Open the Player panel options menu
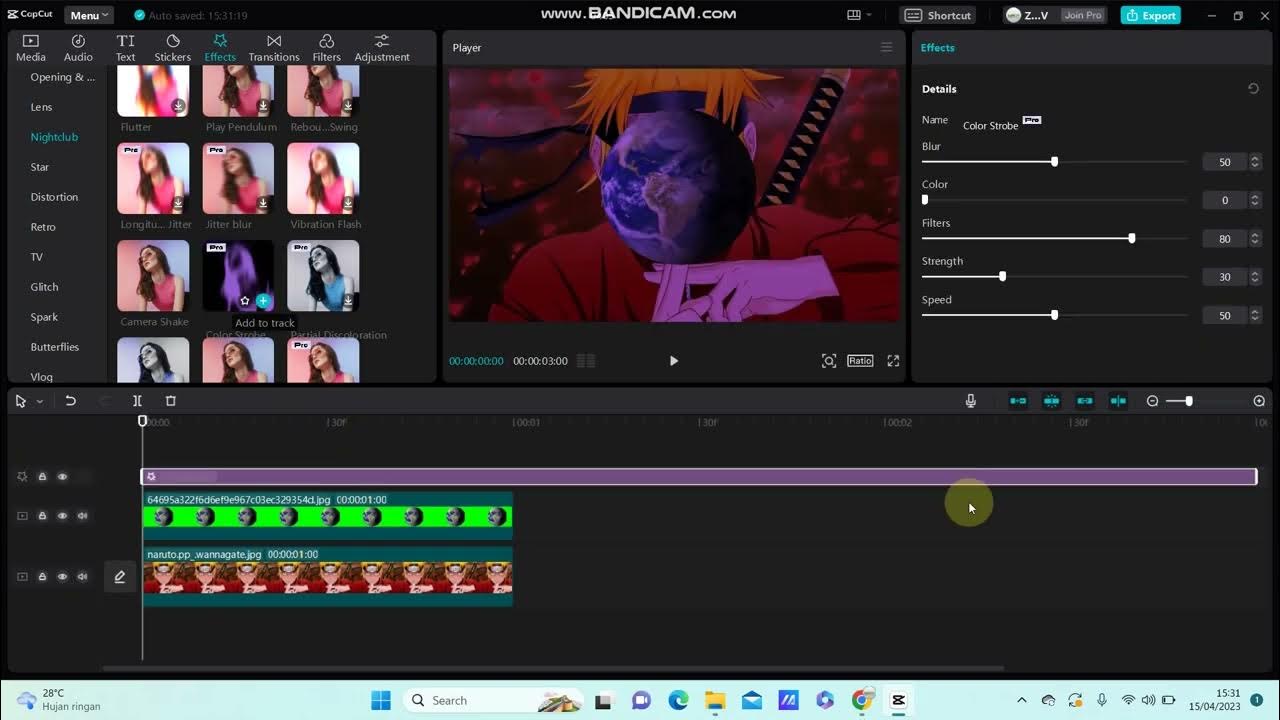1280x720 pixels. point(886,47)
